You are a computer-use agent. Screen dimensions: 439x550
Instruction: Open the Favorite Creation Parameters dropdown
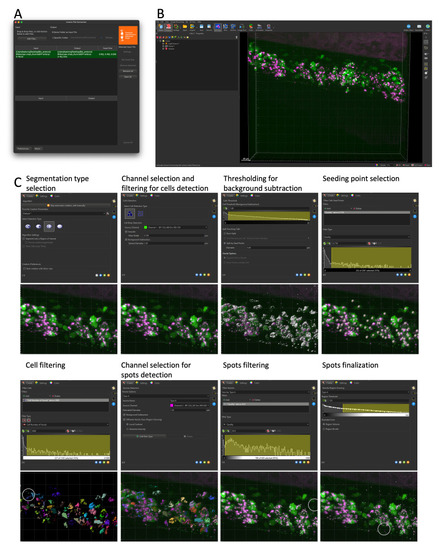[x=64, y=213]
